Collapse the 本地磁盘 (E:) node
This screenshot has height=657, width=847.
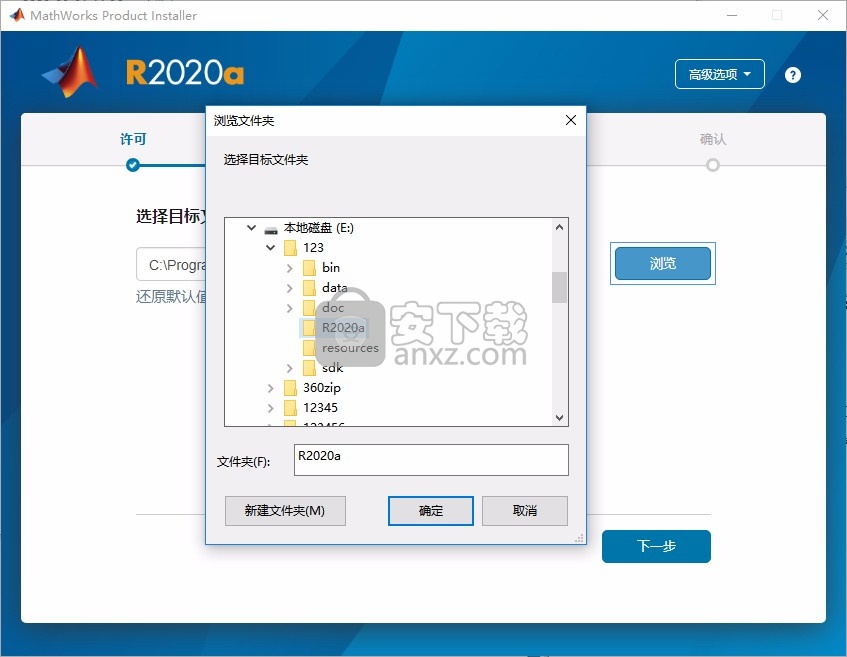coord(251,227)
